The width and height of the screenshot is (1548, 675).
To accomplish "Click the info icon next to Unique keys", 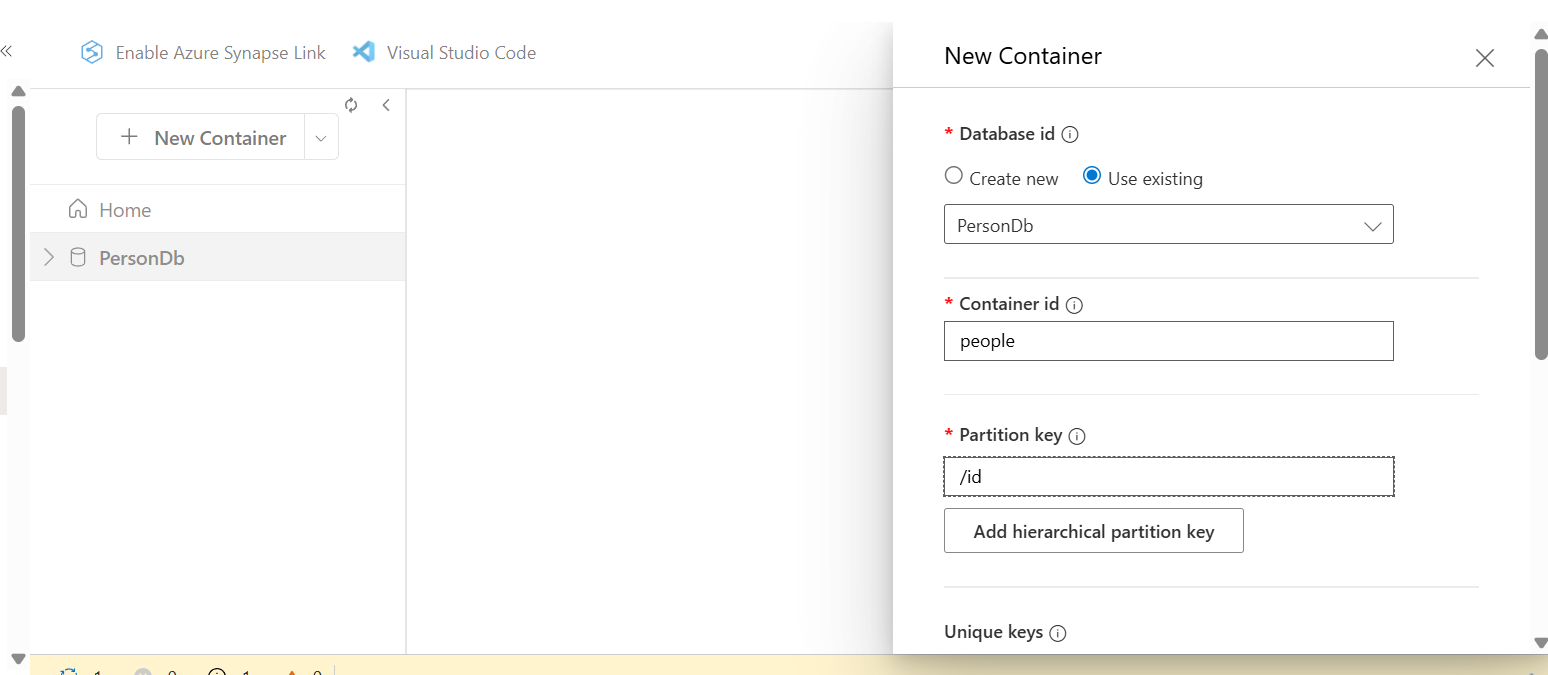I will (x=1058, y=633).
